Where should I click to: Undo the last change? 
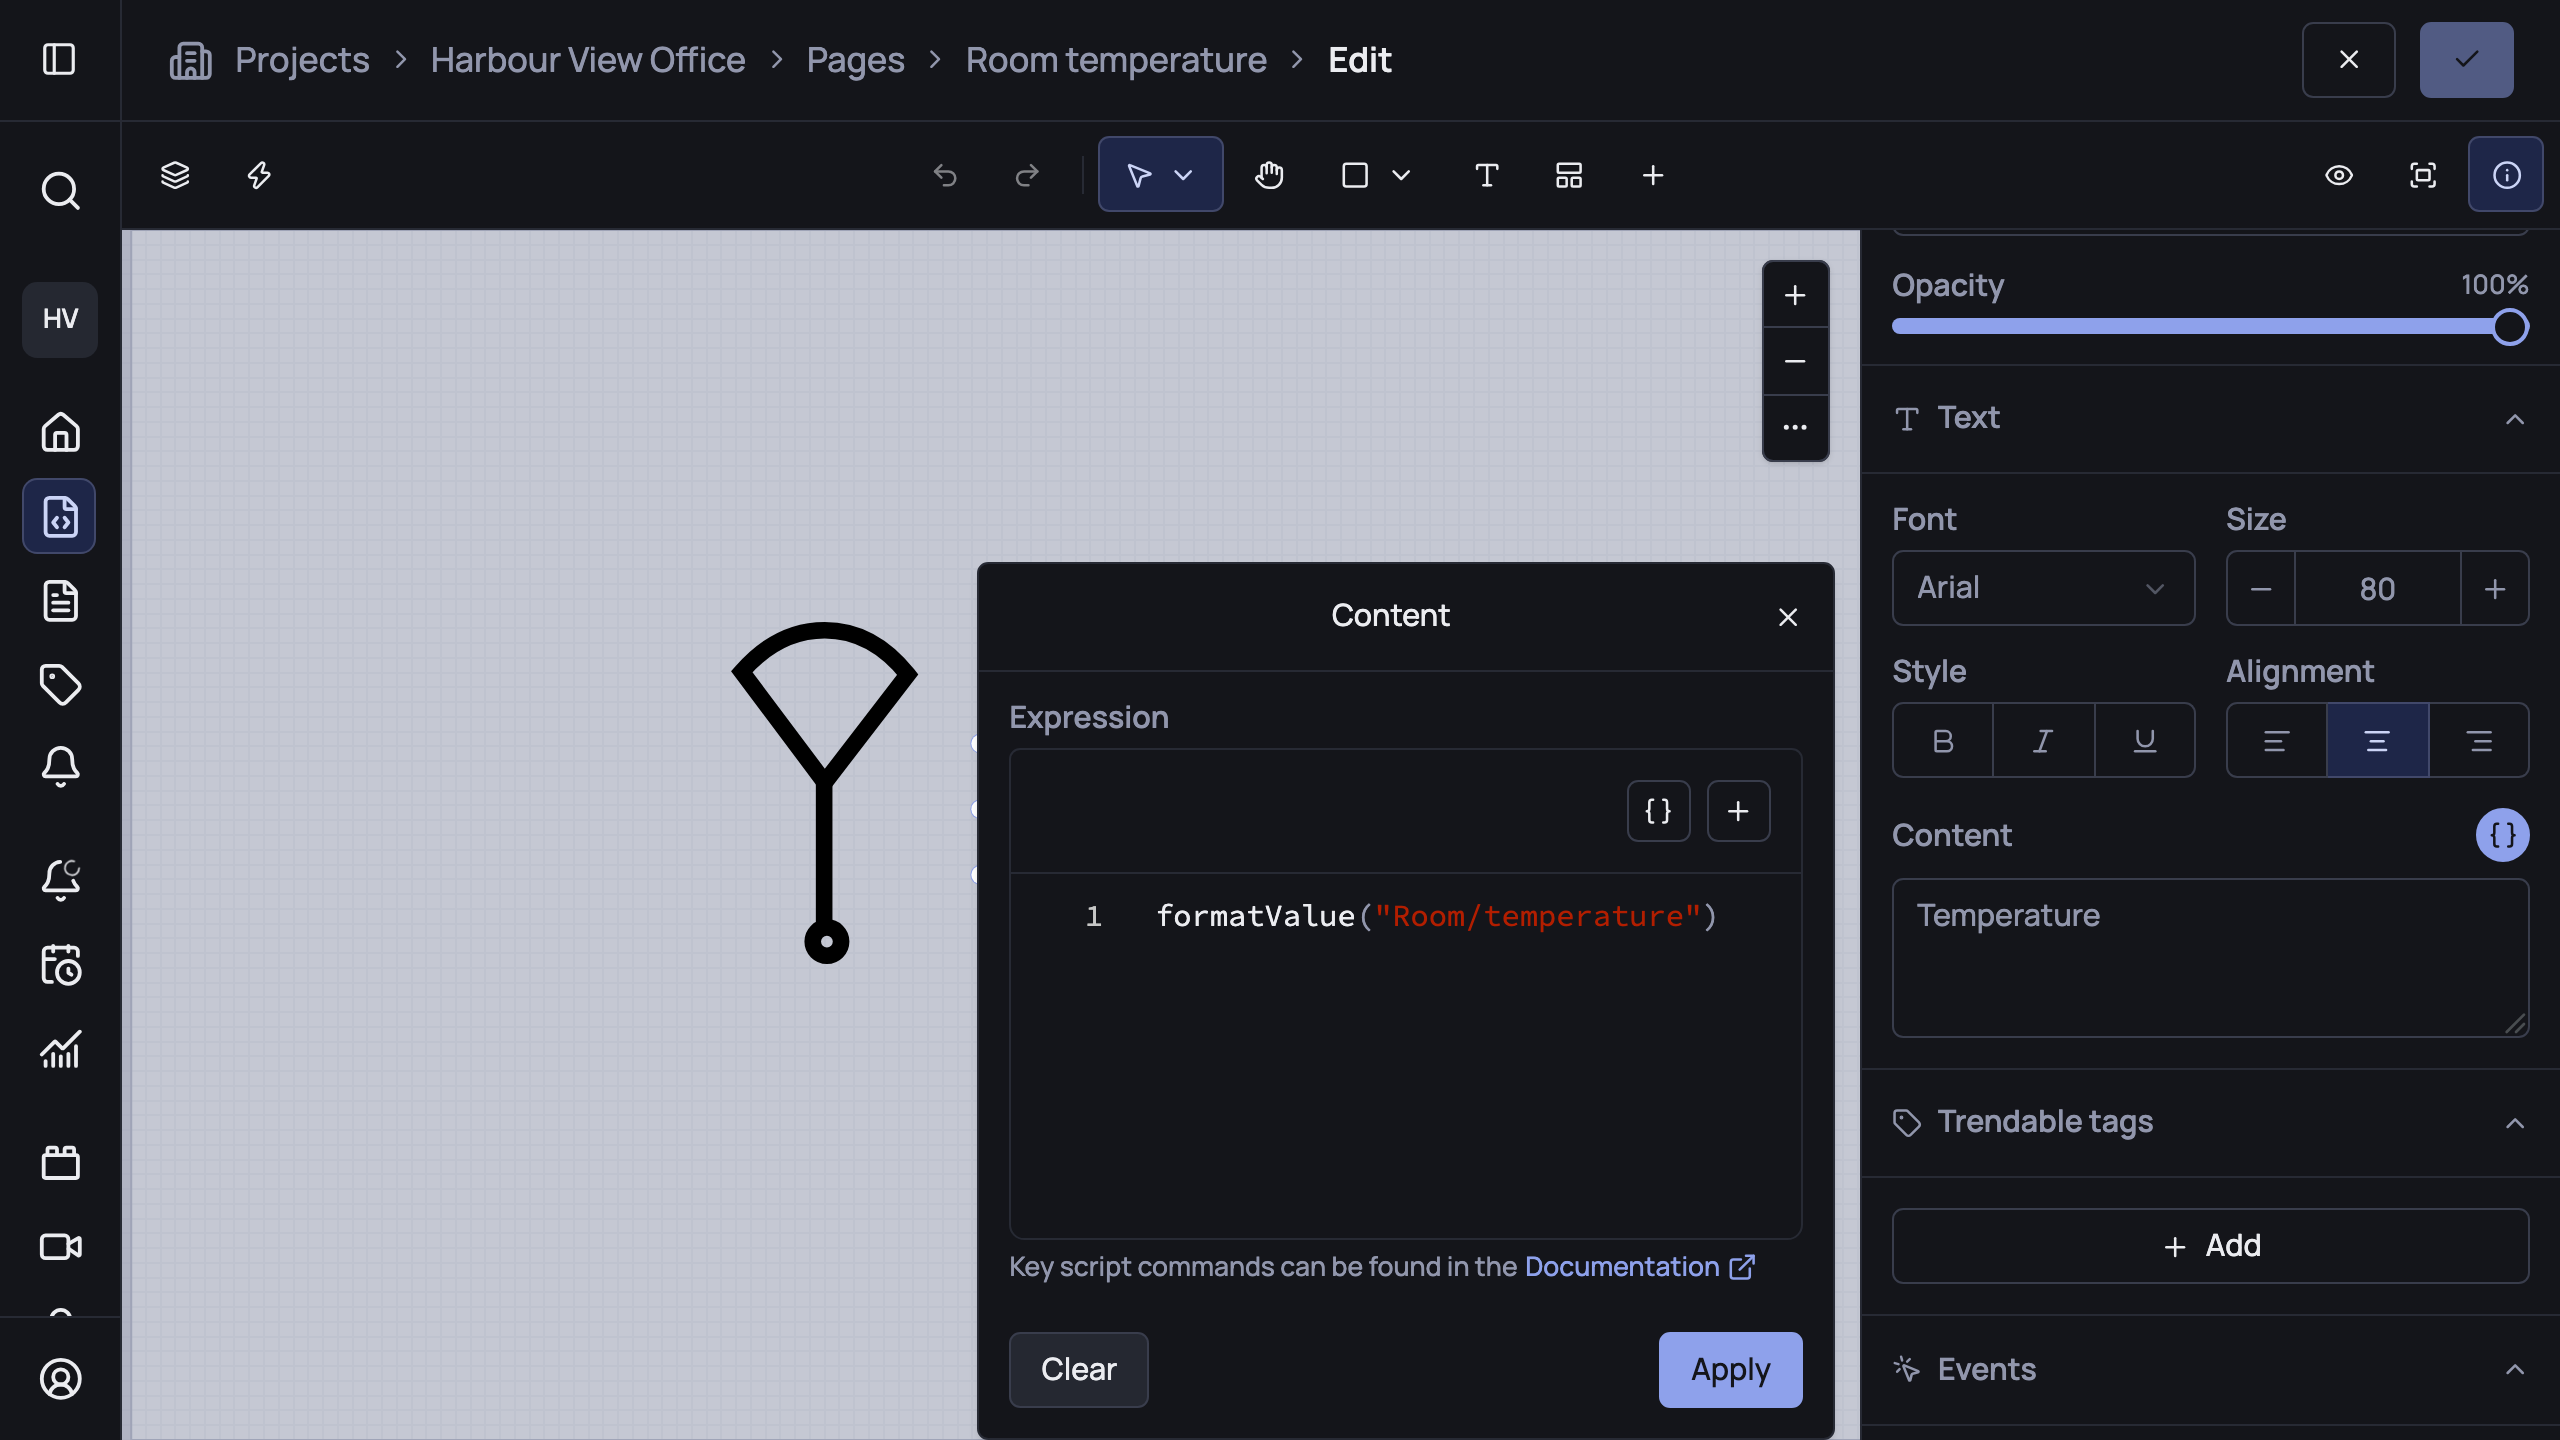pyautogui.click(x=945, y=175)
